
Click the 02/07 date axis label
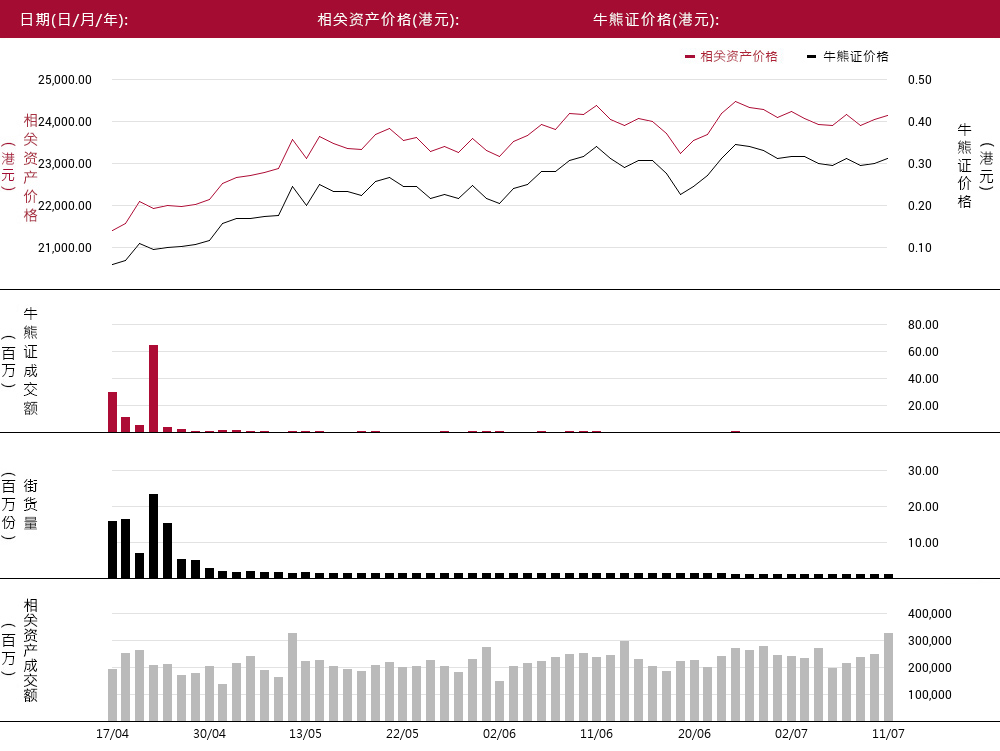pyautogui.click(x=791, y=734)
